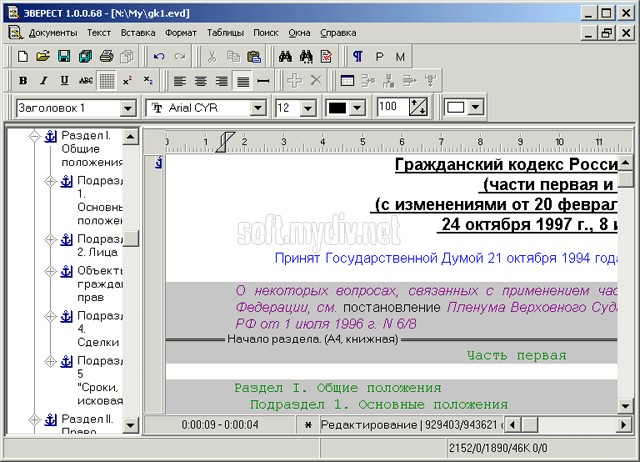Image resolution: width=640 pixels, height=462 pixels.
Task: Open the Формат menu
Action: pyautogui.click(x=181, y=33)
